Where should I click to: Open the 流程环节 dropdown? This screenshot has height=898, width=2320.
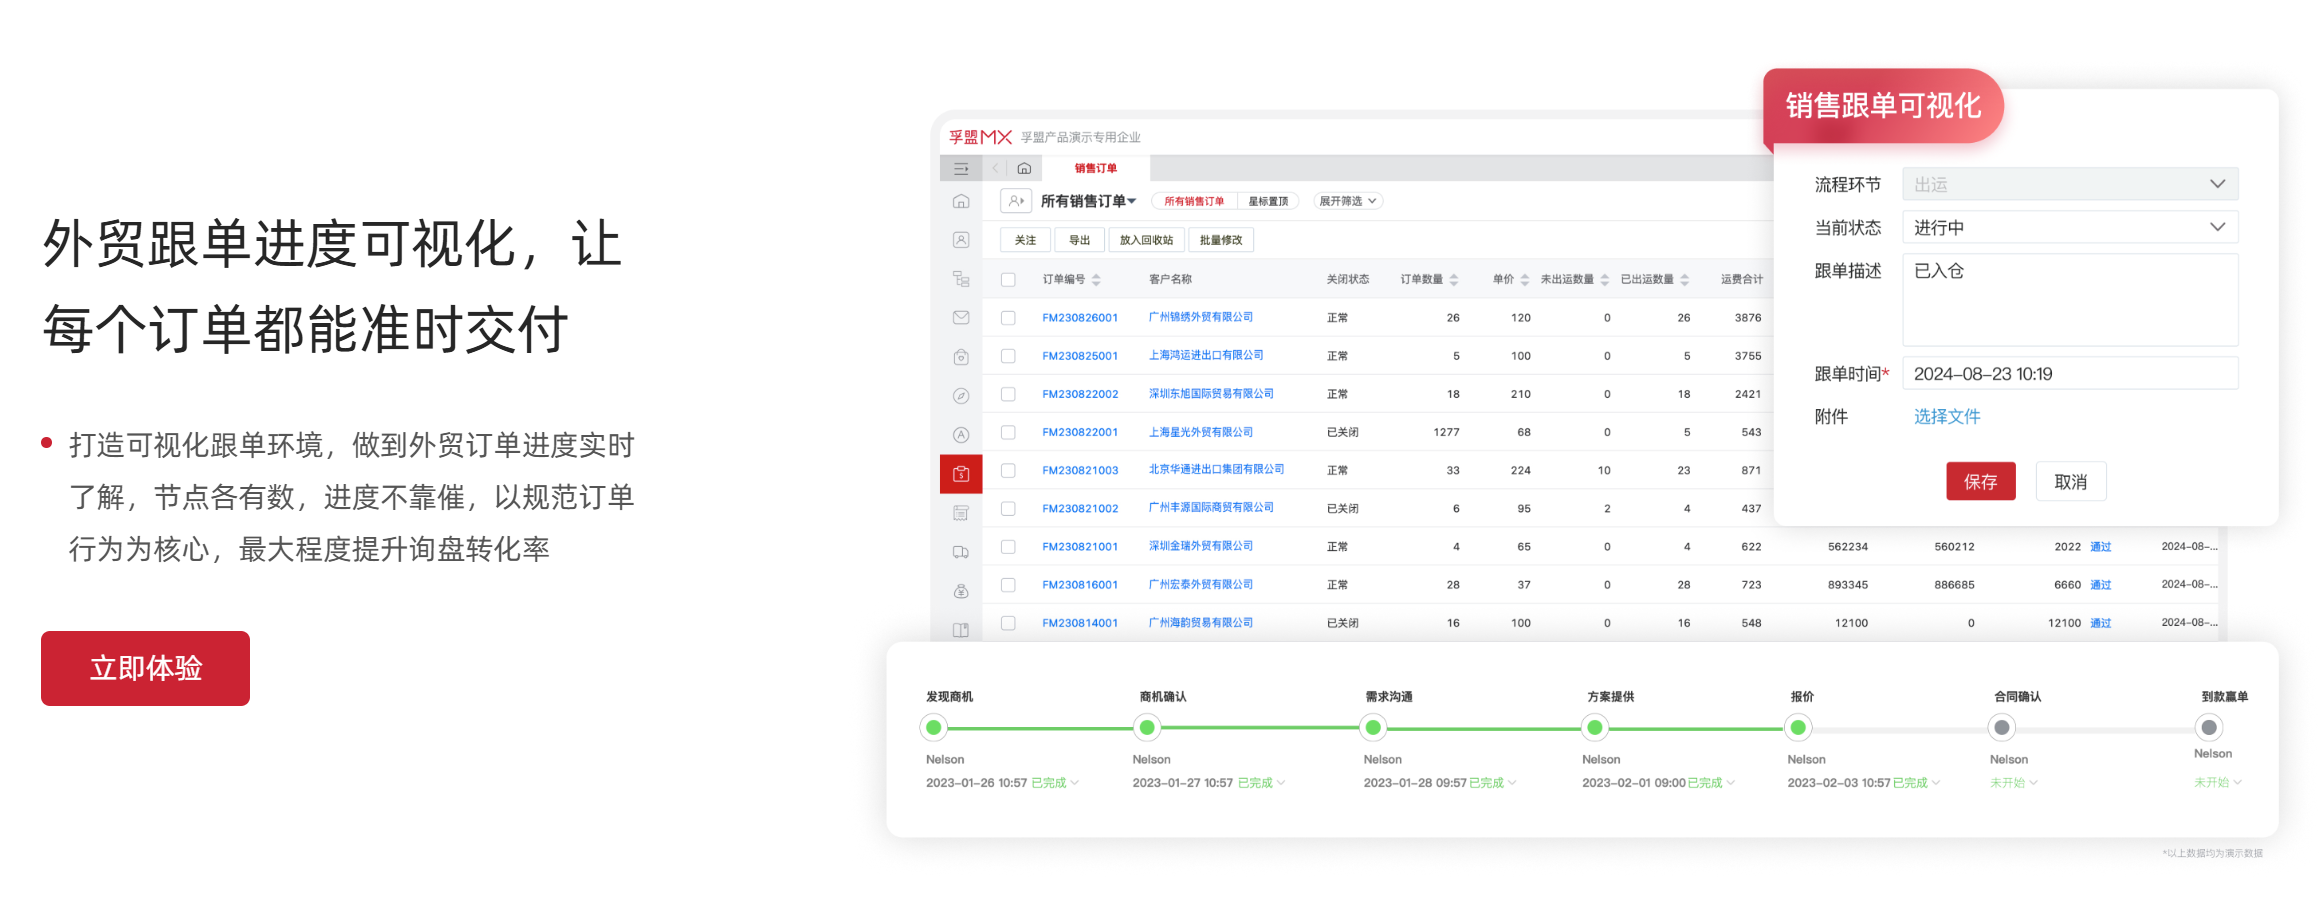pyautogui.click(x=2069, y=185)
